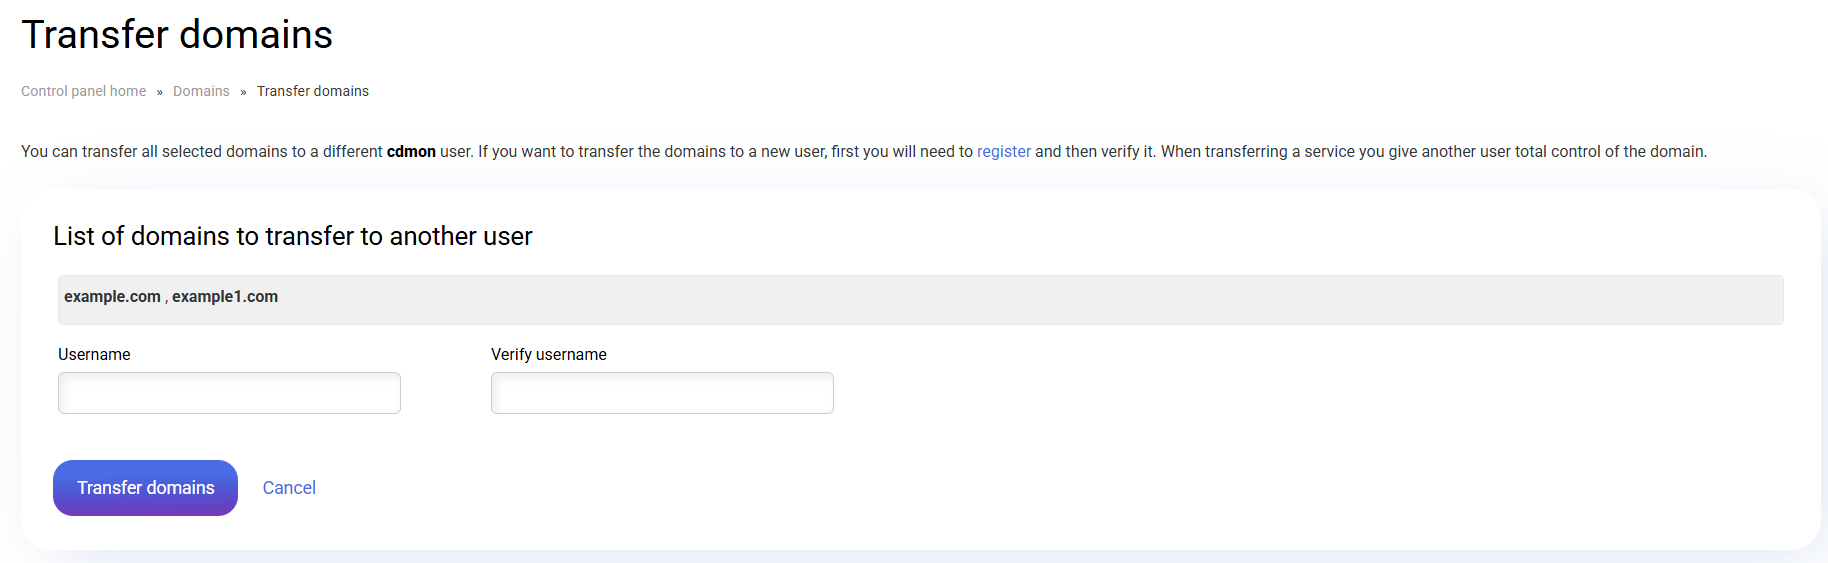Click the breadcrumb separator after Domains
The height and width of the screenshot is (563, 1828).
coord(243,92)
